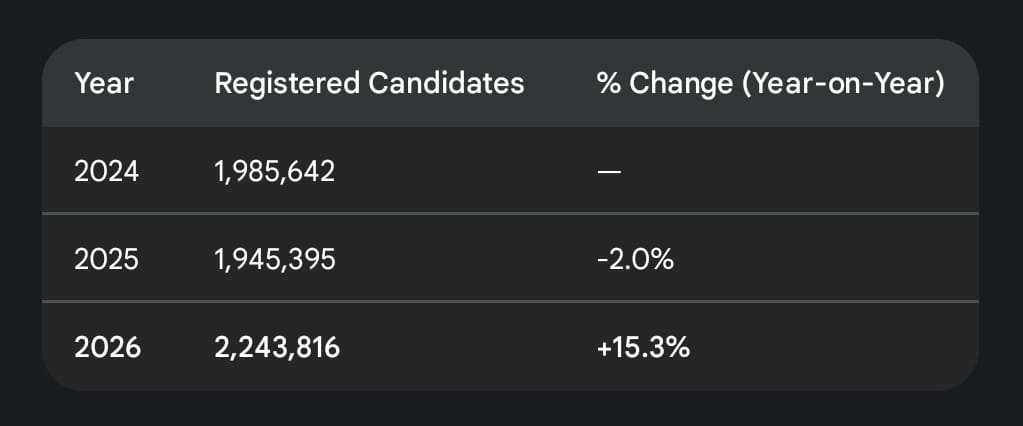Click the plus sign in +15.3%
The height and width of the screenshot is (426, 1023).
pyautogui.click(x=603, y=349)
